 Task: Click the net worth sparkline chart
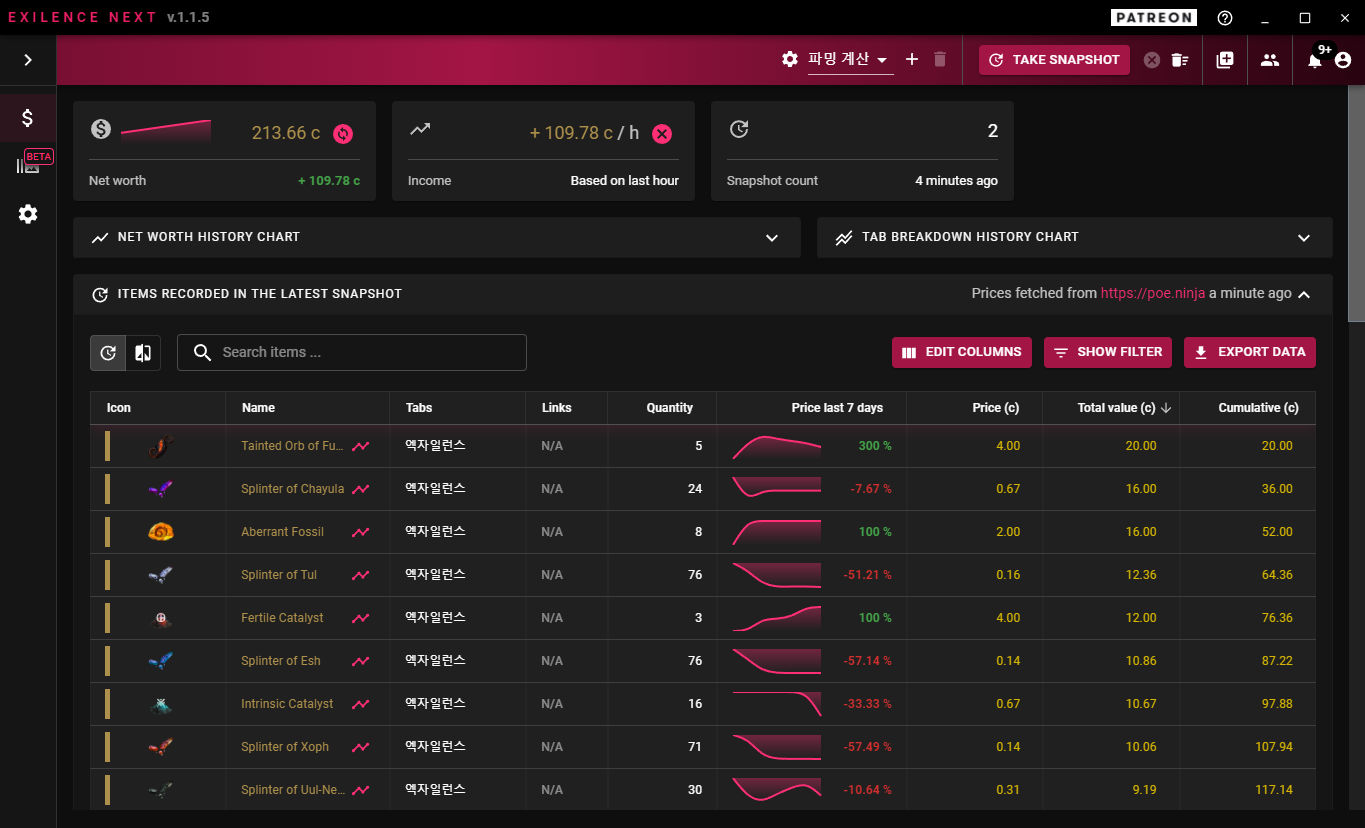pyautogui.click(x=166, y=131)
